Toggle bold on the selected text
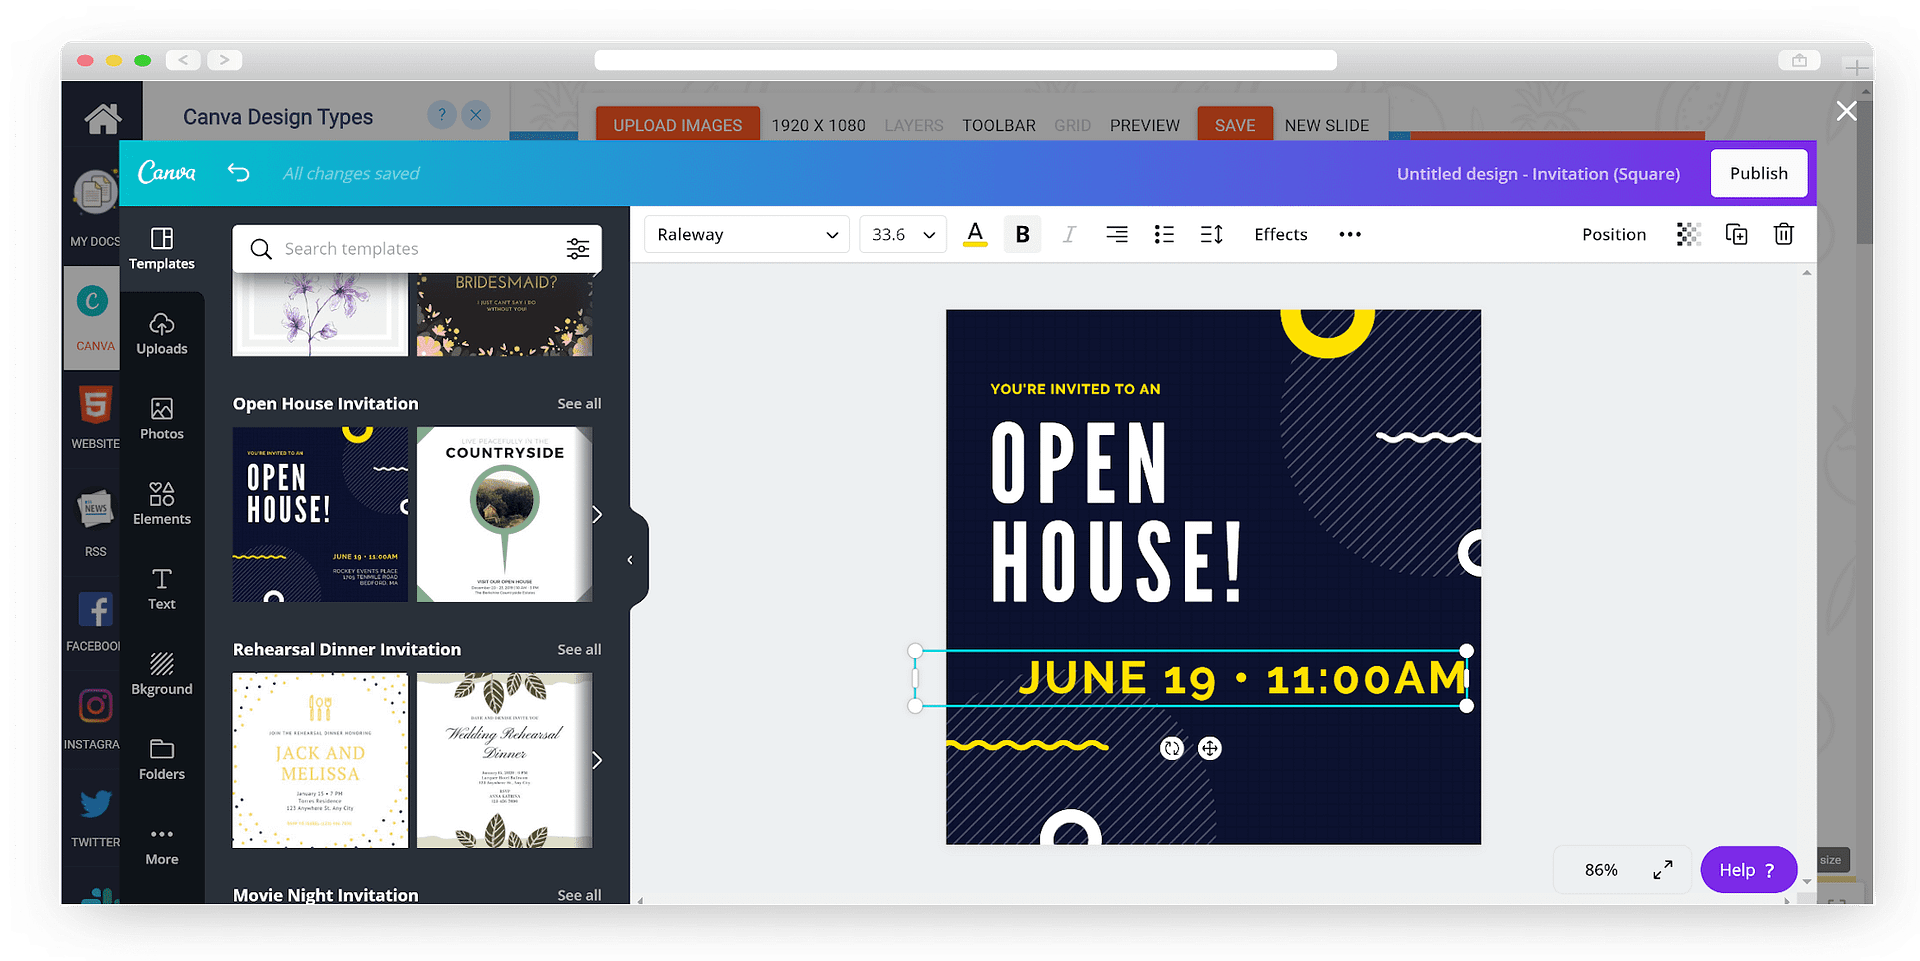Image resolution: width=1920 pixels, height=961 pixels. click(x=1022, y=234)
